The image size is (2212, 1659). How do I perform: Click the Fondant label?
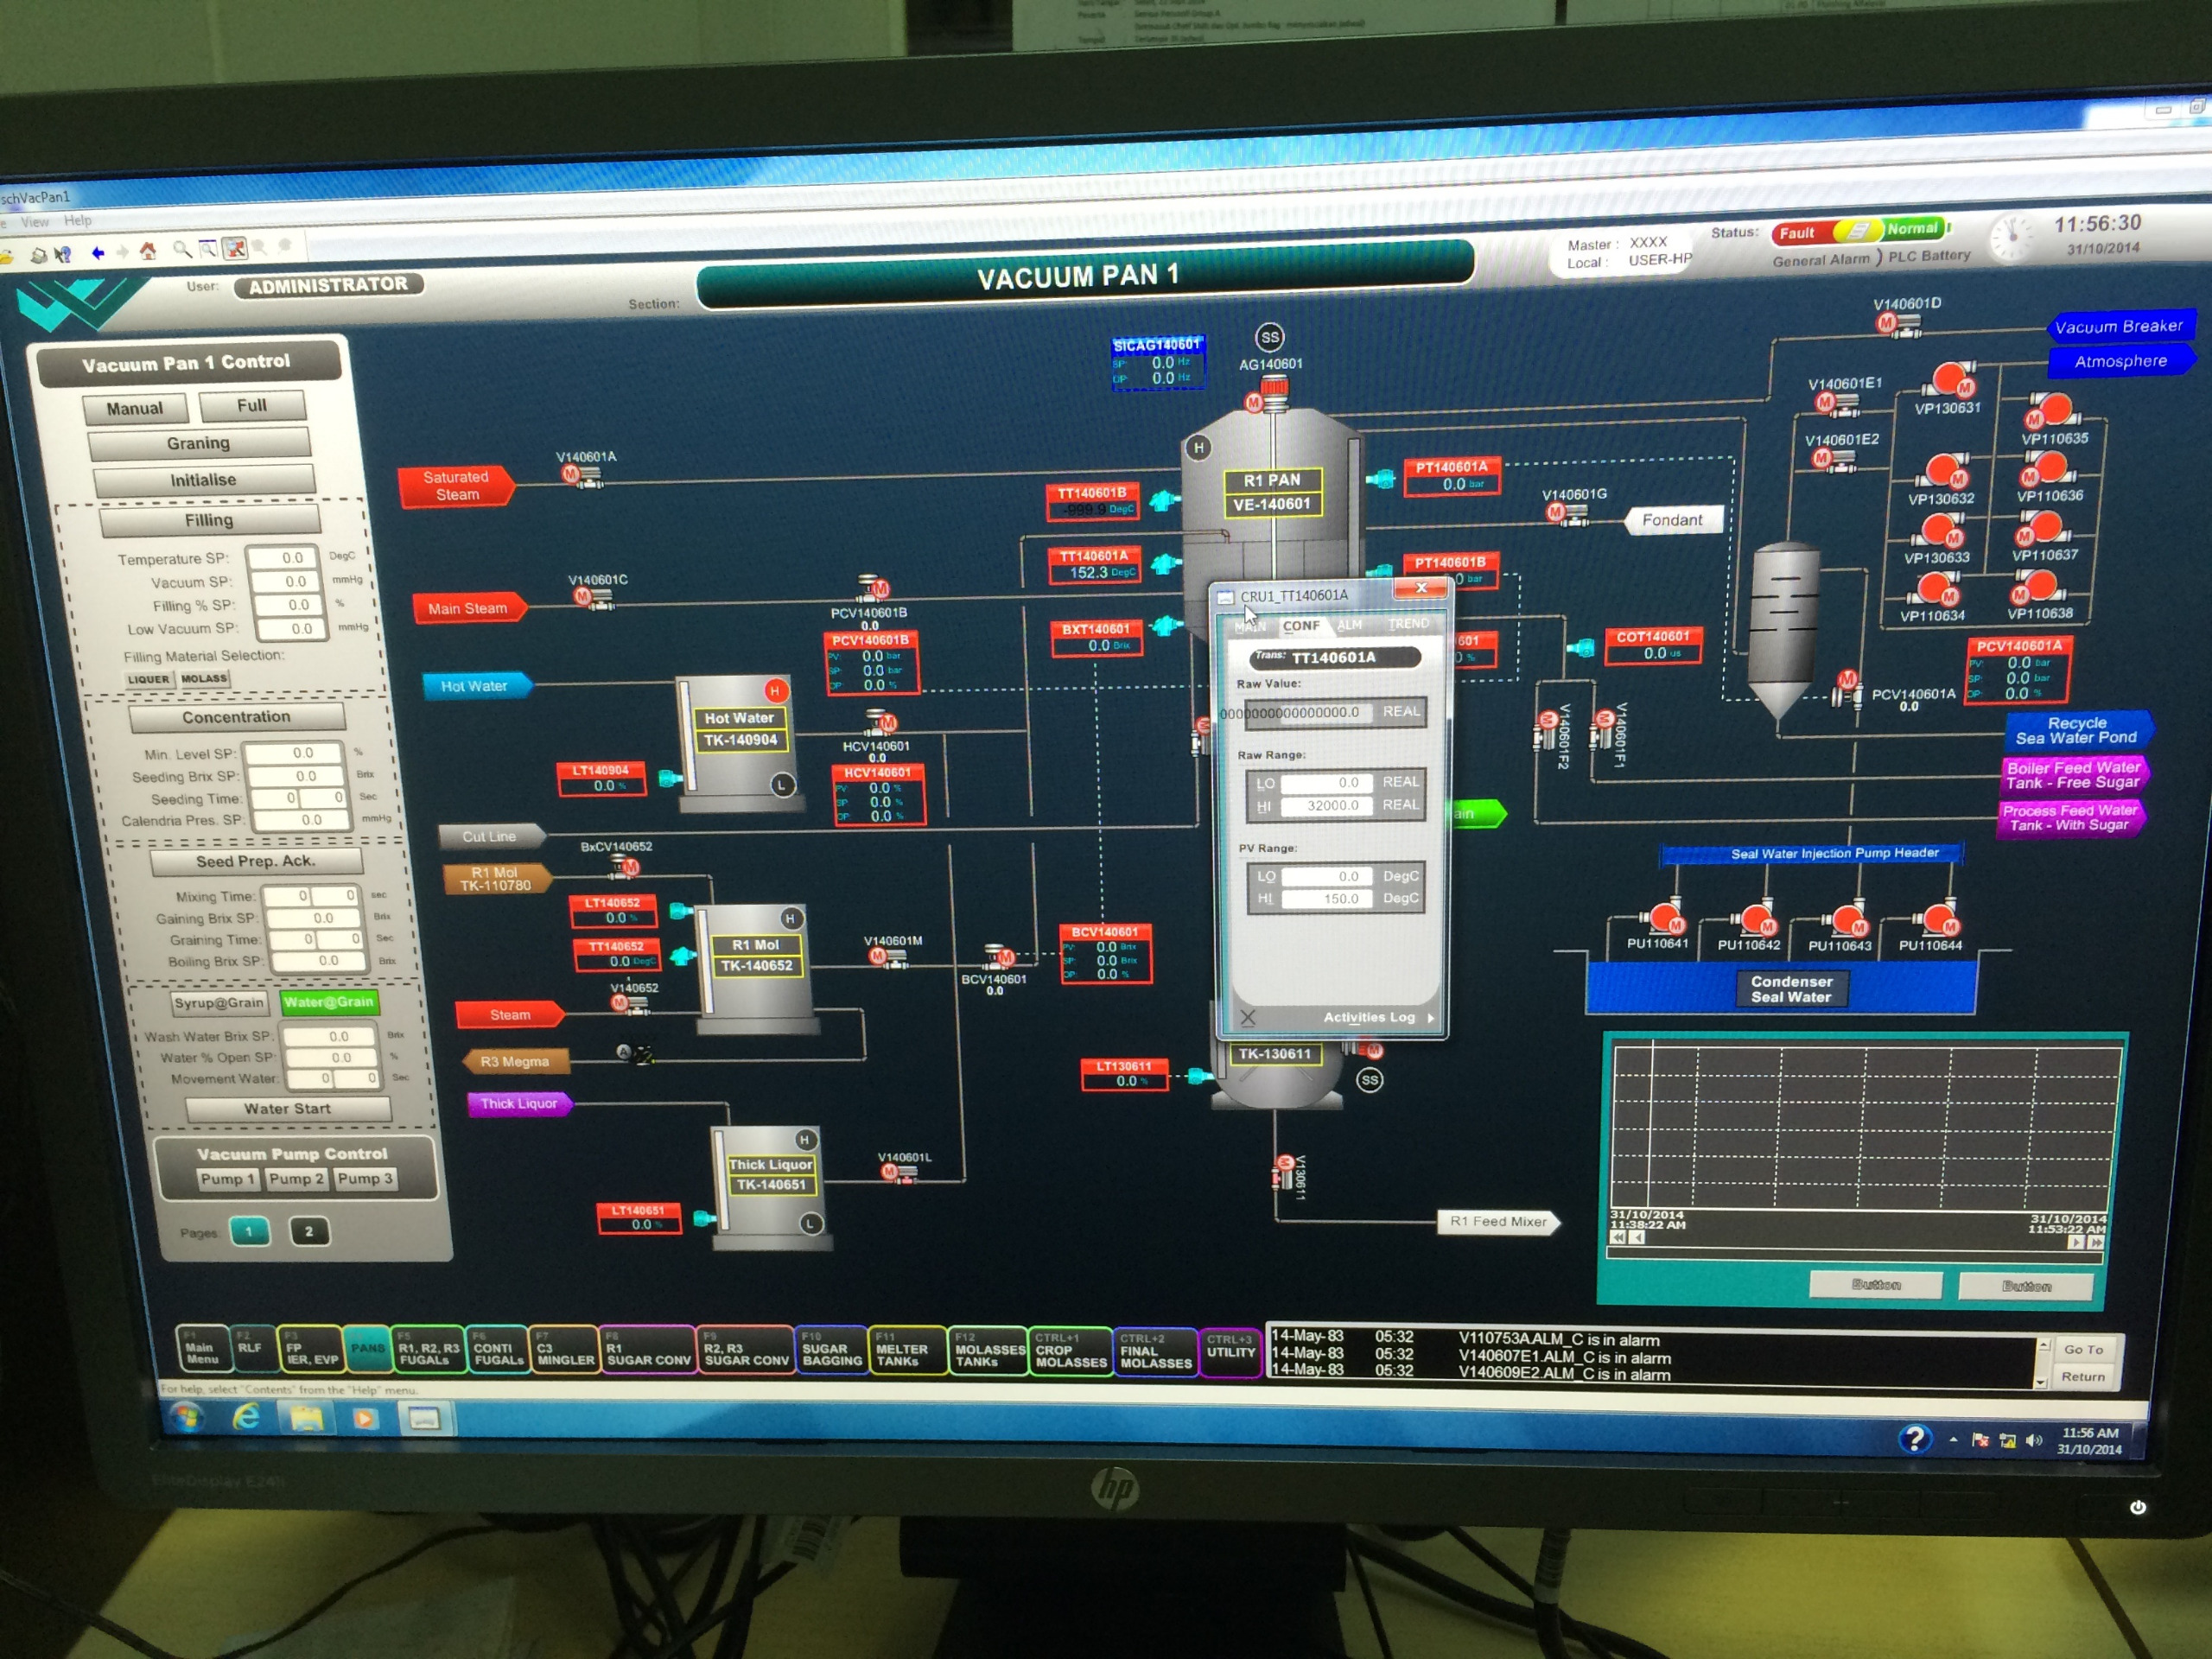(1672, 520)
